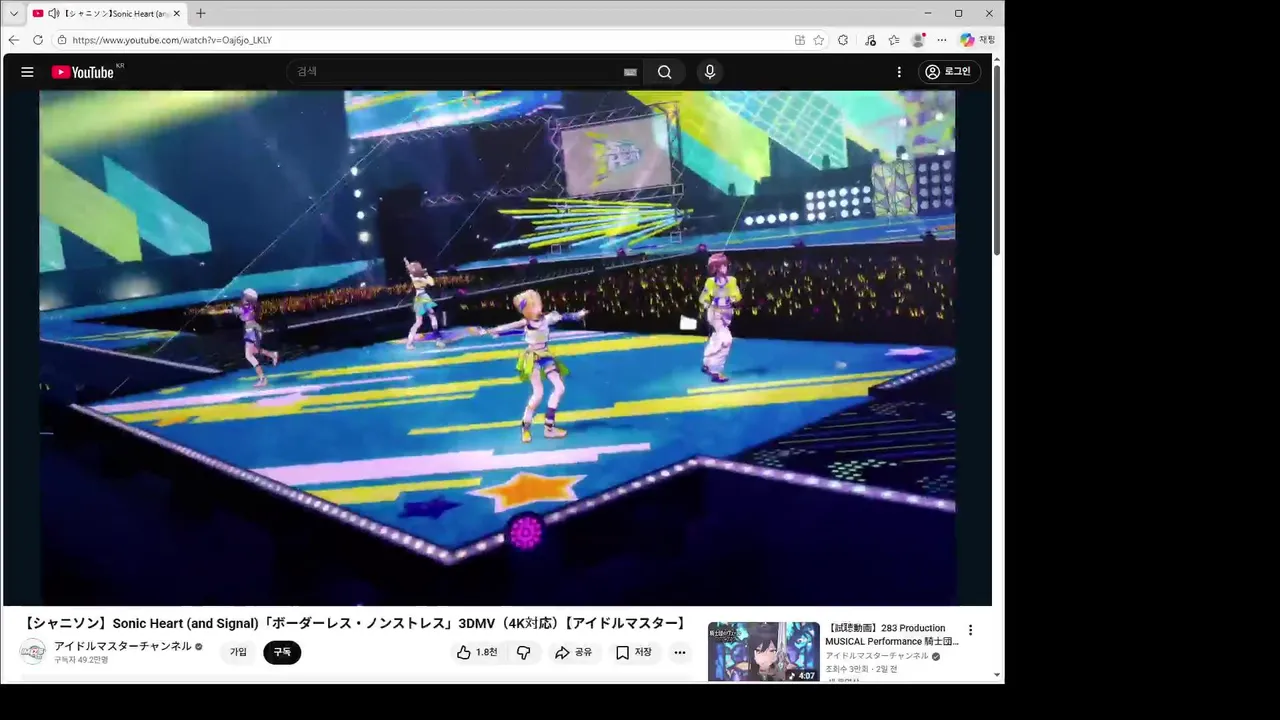The image size is (1280, 720).
Task: Like the video with the thumbs-up button
Action: [477, 652]
